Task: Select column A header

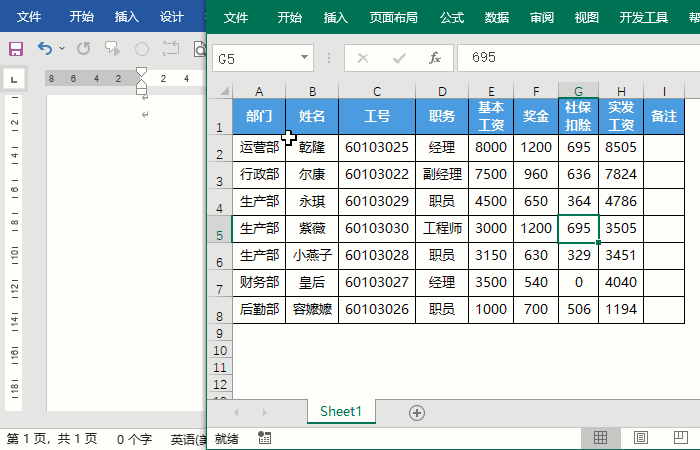Action: tap(259, 92)
